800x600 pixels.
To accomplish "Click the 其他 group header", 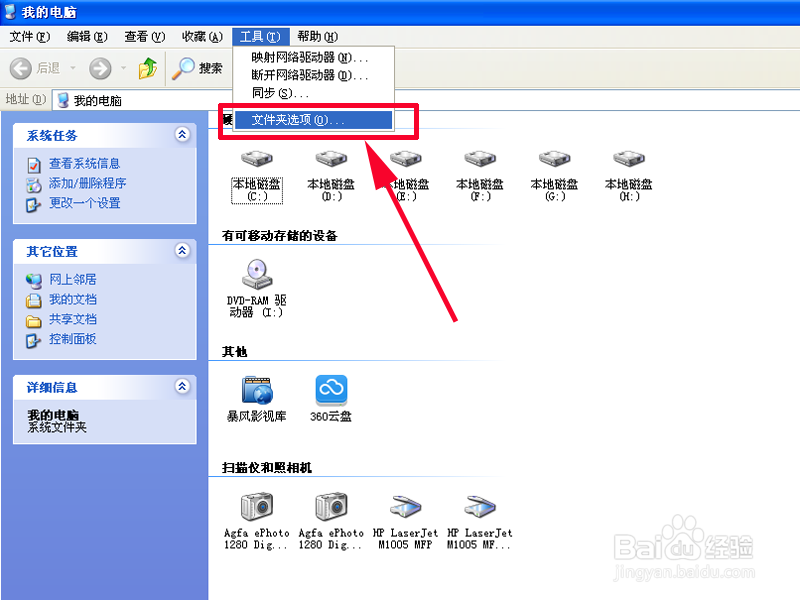I will tap(235, 352).
